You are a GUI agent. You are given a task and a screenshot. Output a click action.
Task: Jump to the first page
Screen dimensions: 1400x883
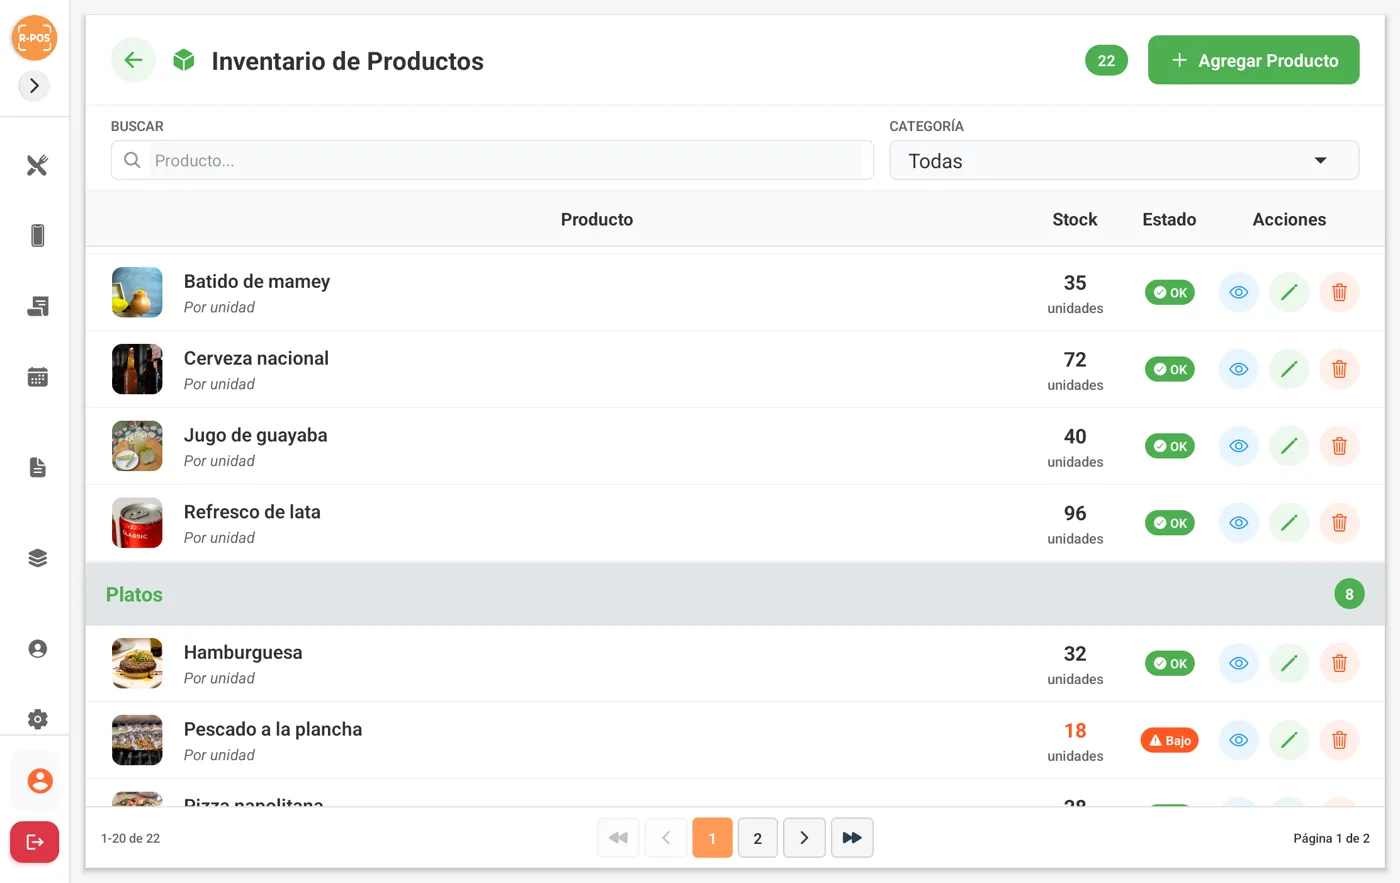pos(618,838)
